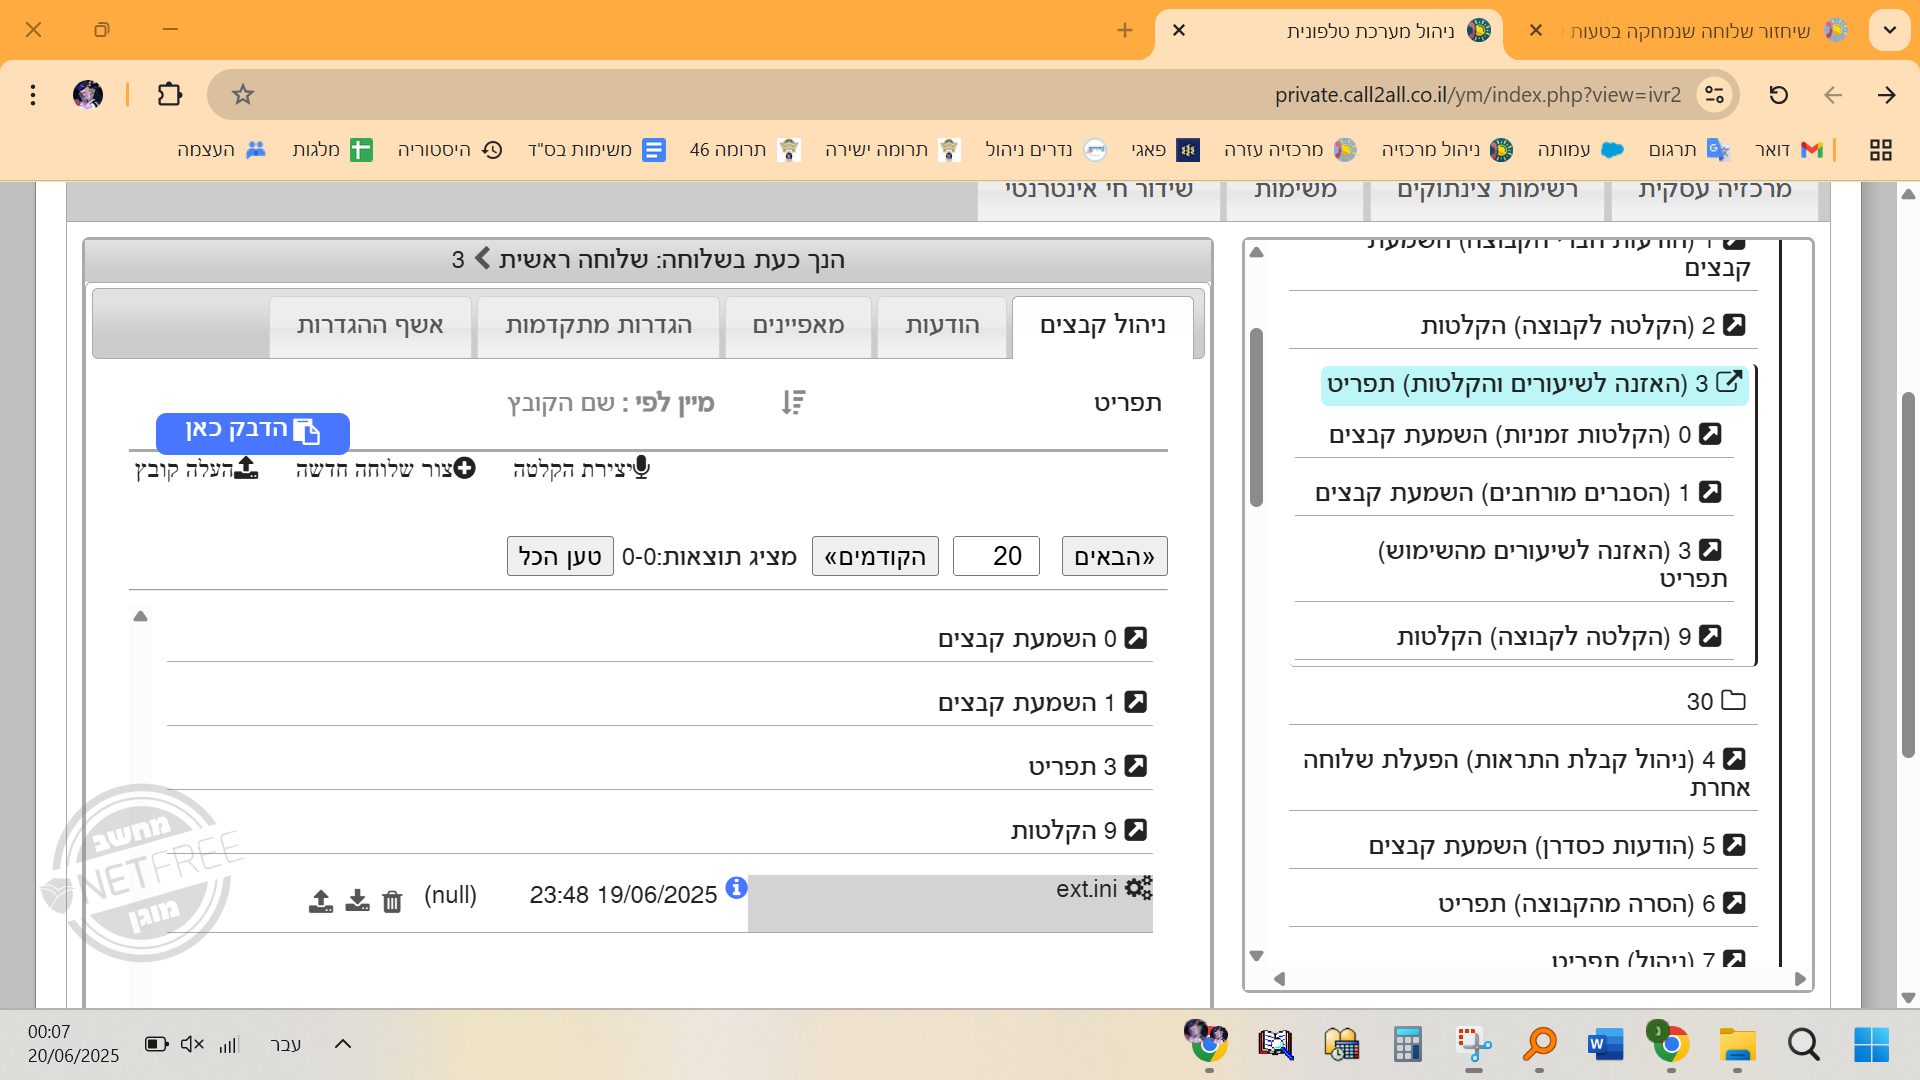
Task: Click the folder 30 icon in tree
Action: (x=1734, y=701)
